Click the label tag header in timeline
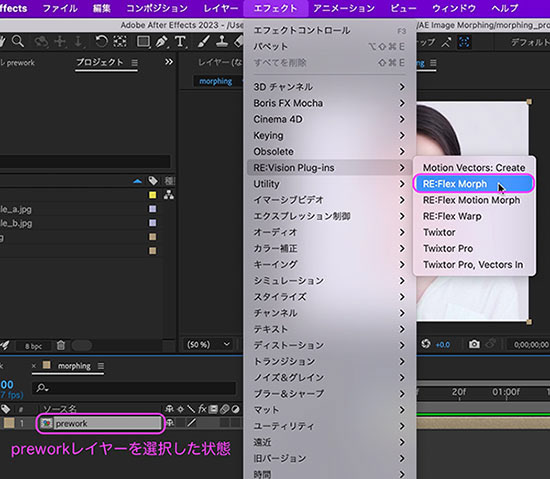The height and width of the screenshot is (479, 550). tap(6, 409)
